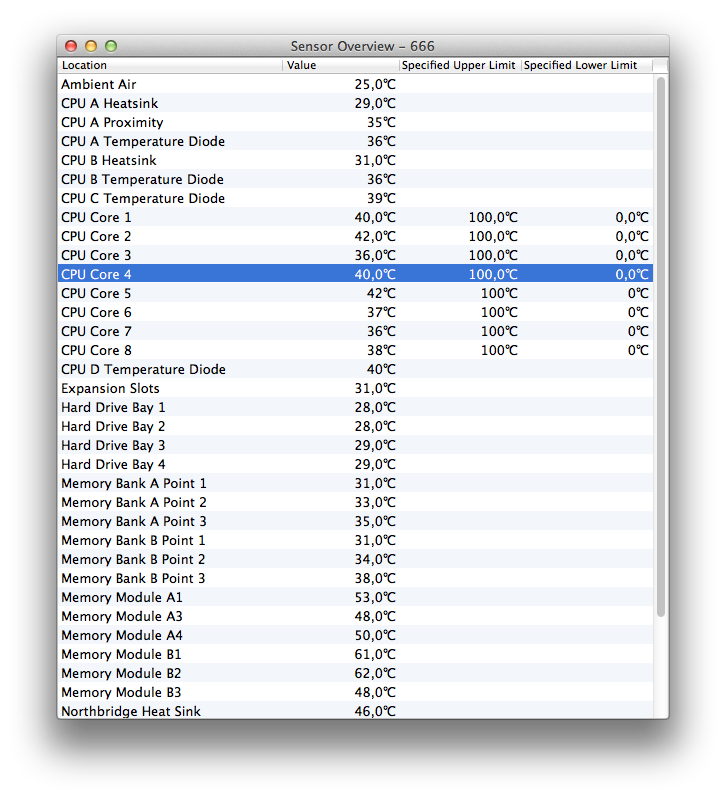This screenshot has height=798, width=726.
Task: Click CPU Core 1 upper limit 100,0°C
Action: 493,217
